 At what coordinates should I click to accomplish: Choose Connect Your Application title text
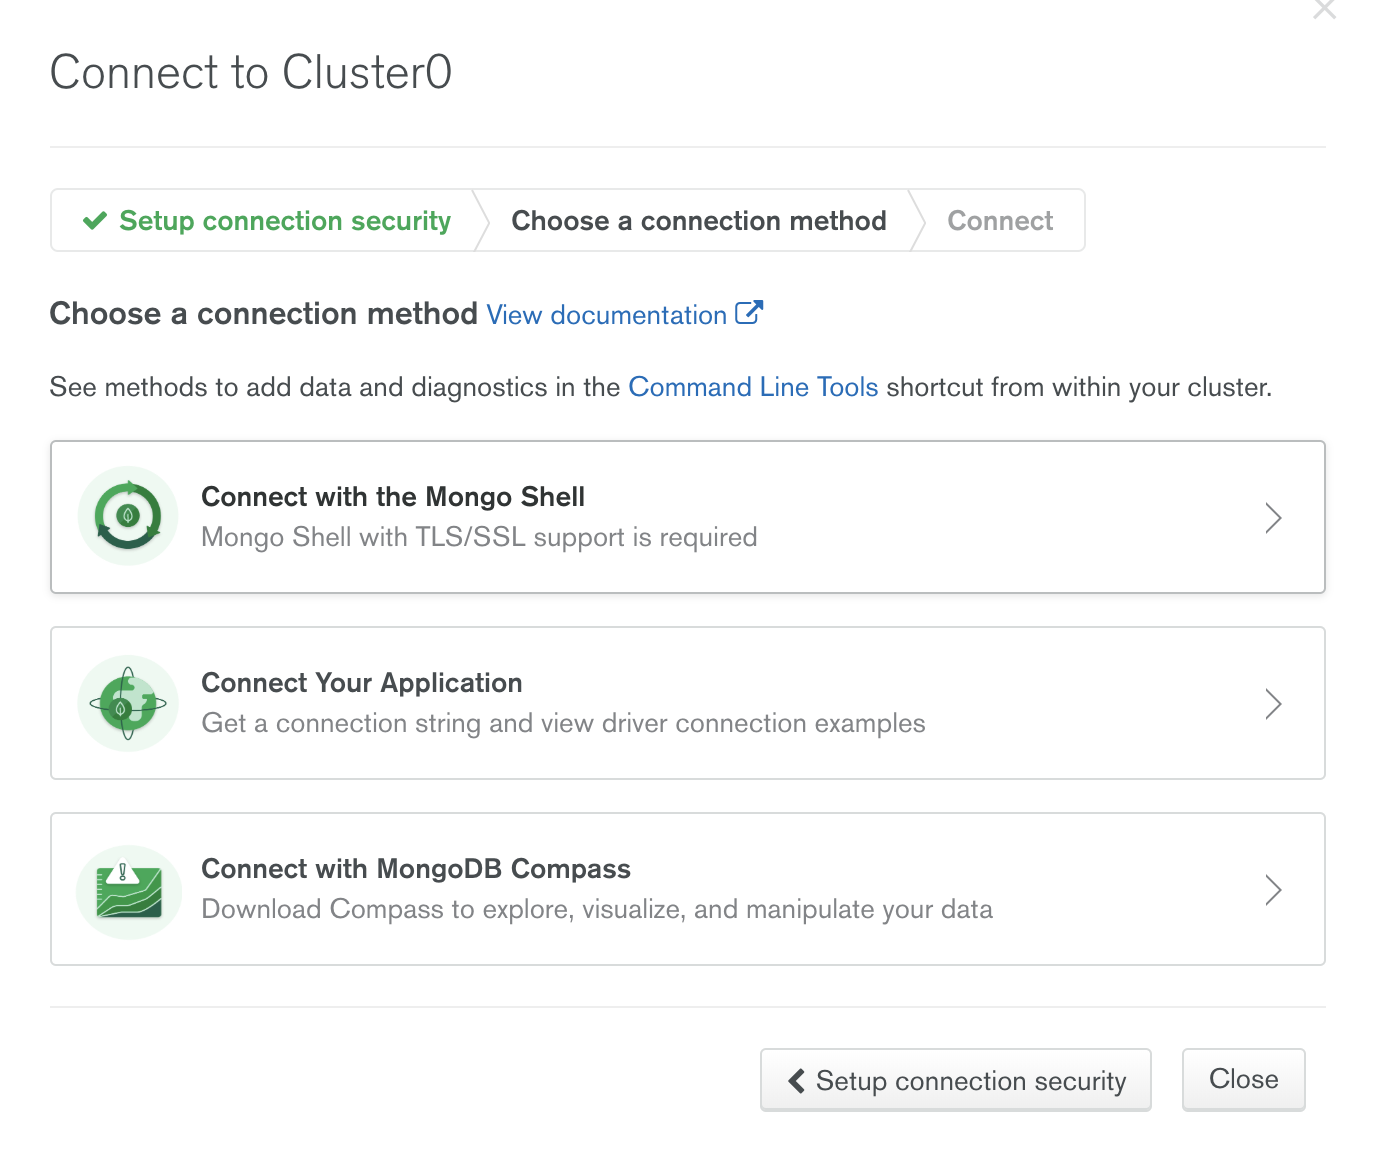pos(362,683)
